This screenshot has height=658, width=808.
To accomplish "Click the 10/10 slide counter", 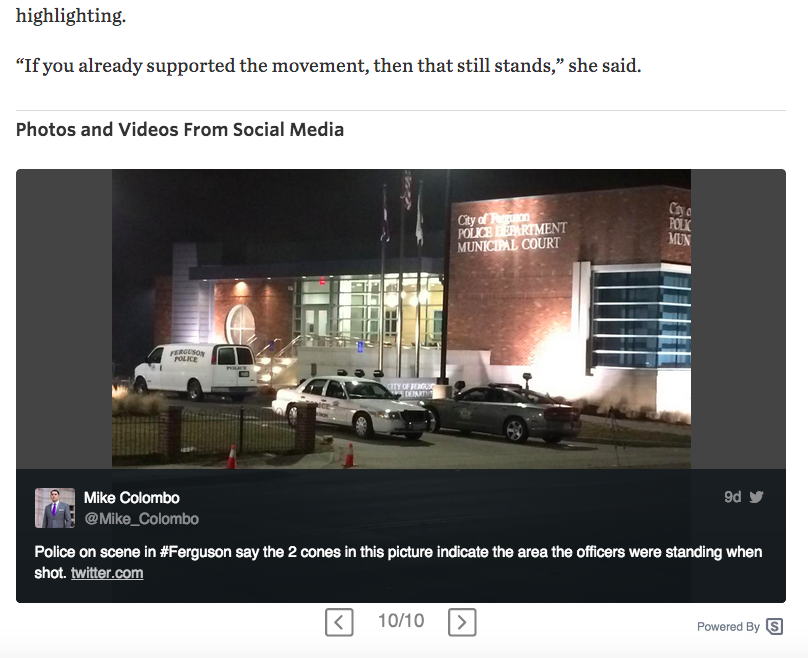I will coord(401,621).
